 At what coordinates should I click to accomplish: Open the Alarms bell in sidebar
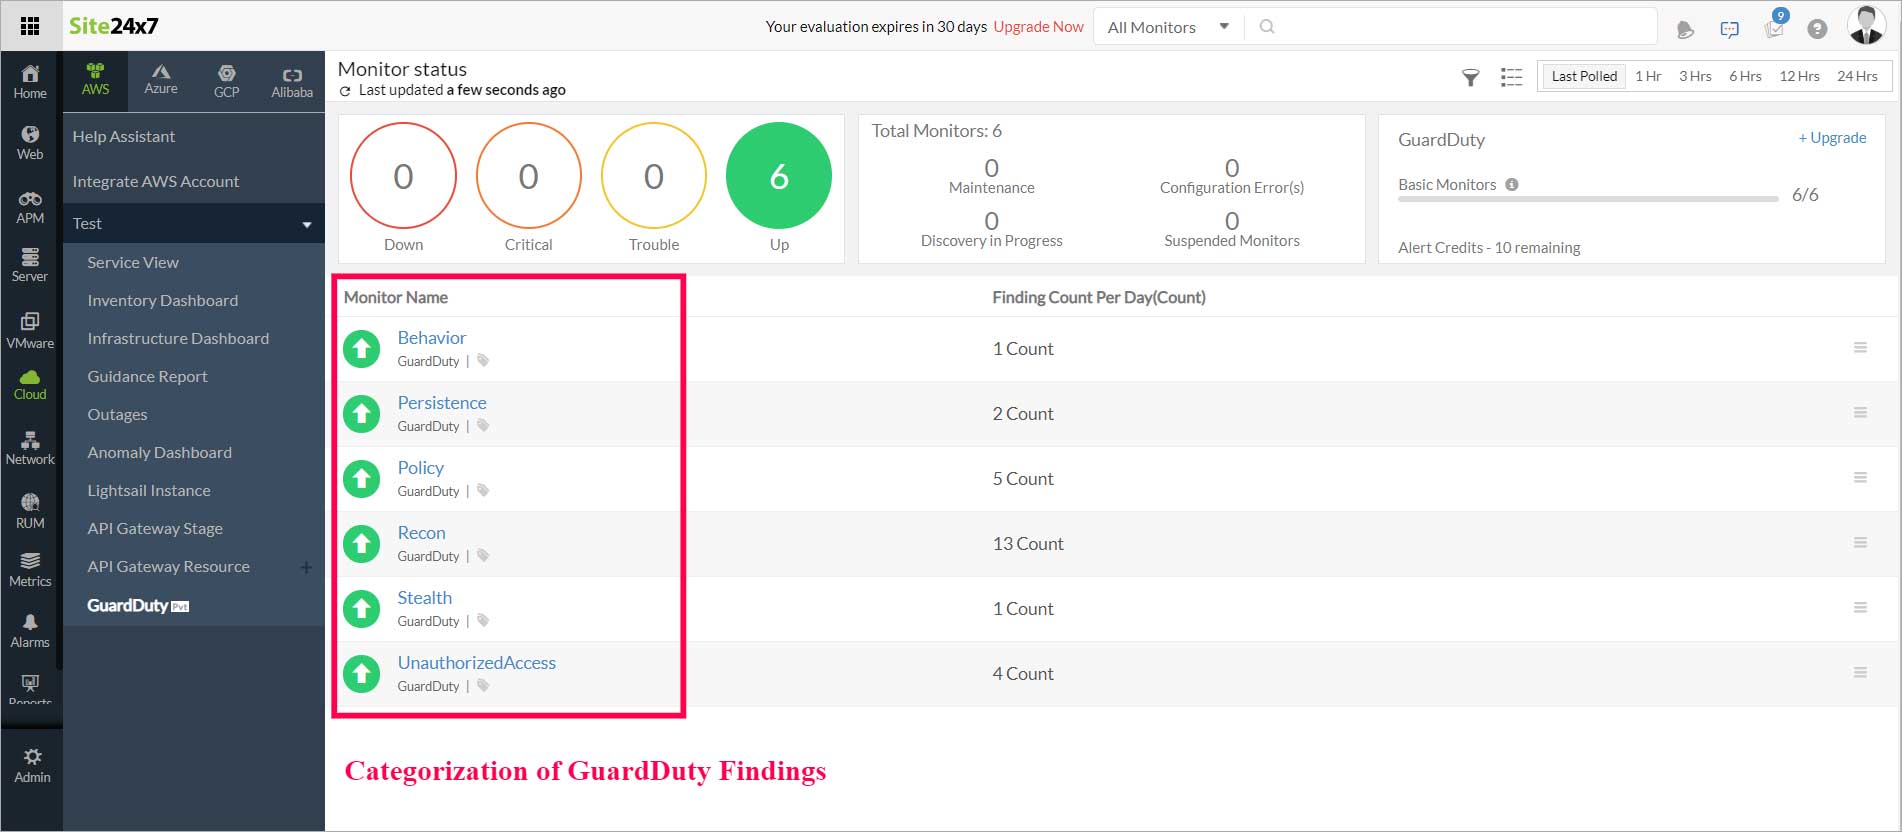click(x=30, y=631)
